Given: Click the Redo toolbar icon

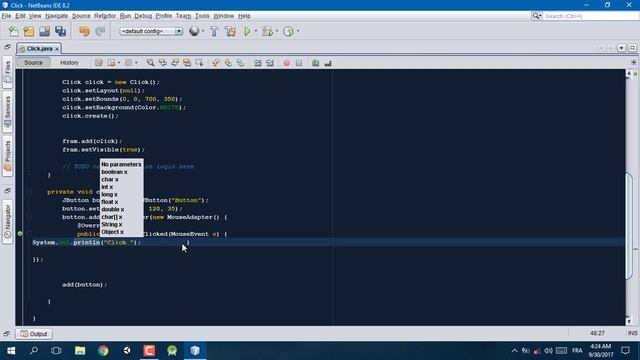Looking at the screenshot, I should point(100,31).
